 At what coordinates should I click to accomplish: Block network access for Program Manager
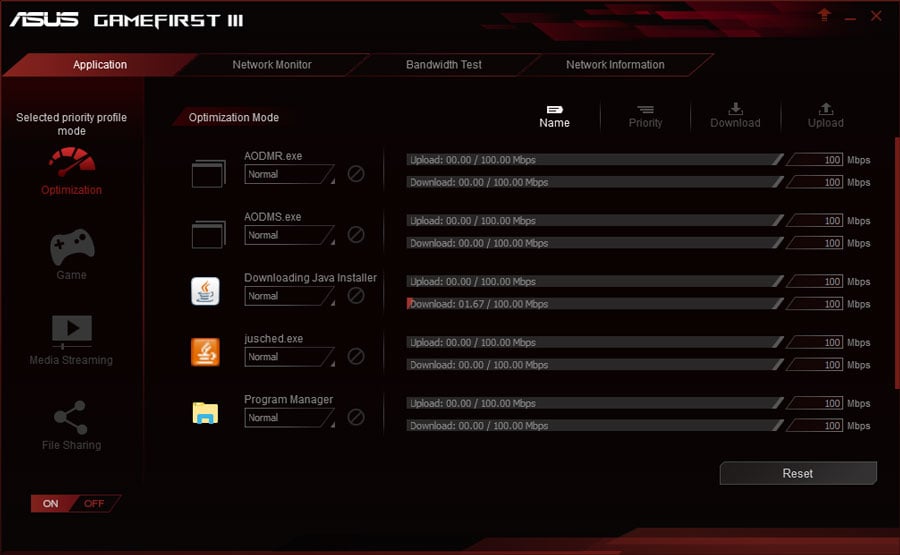(356, 417)
